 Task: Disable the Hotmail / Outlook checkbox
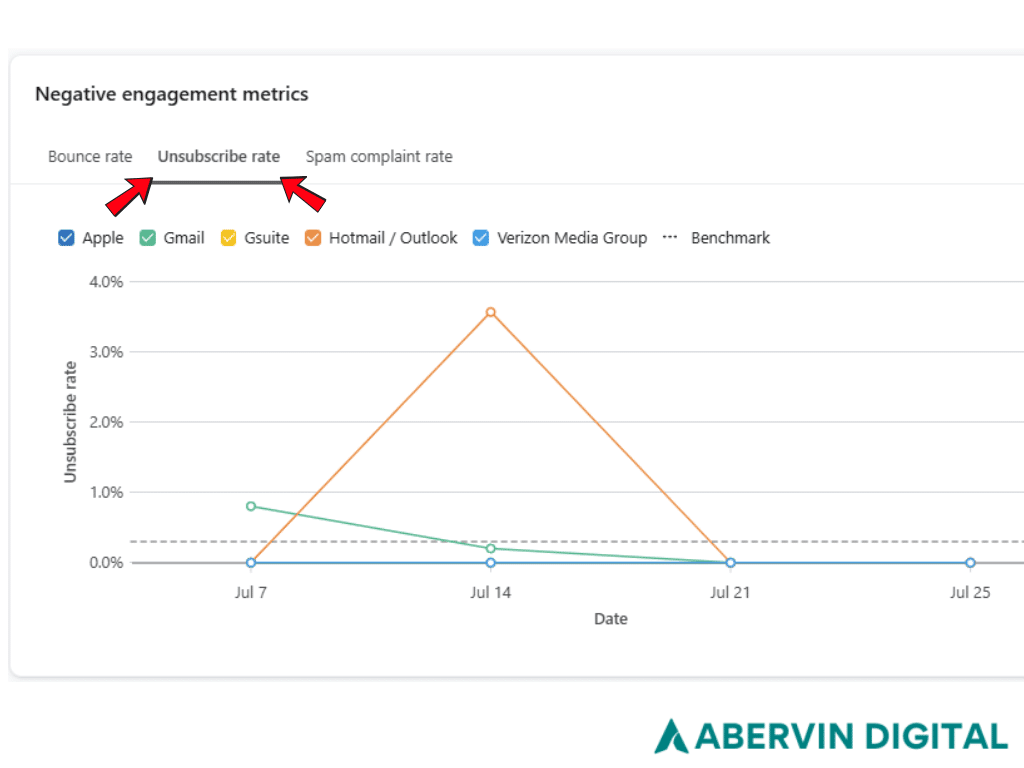point(313,238)
